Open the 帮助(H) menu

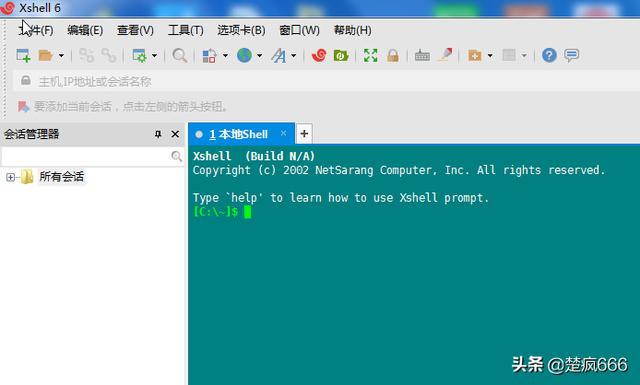pos(352,30)
